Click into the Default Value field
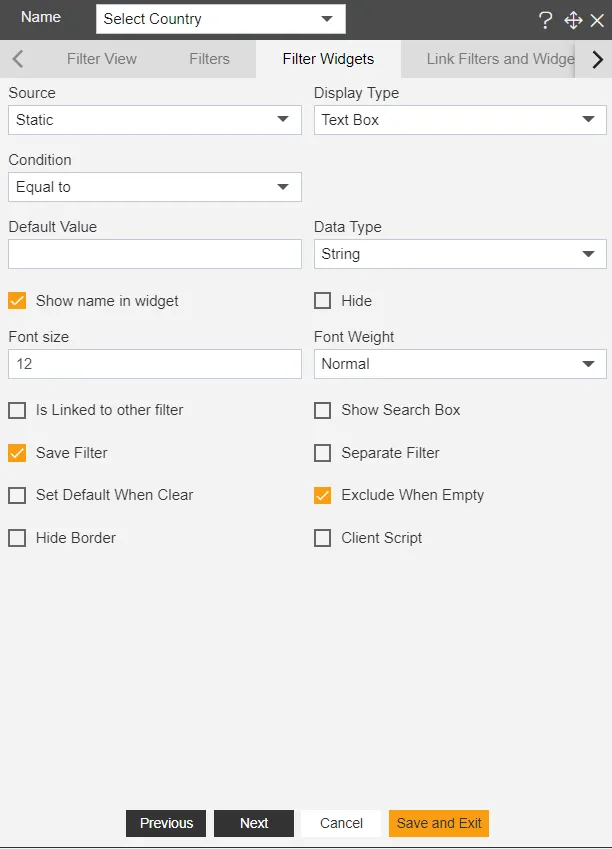Viewport: 612px width, 849px height. click(x=155, y=254)
